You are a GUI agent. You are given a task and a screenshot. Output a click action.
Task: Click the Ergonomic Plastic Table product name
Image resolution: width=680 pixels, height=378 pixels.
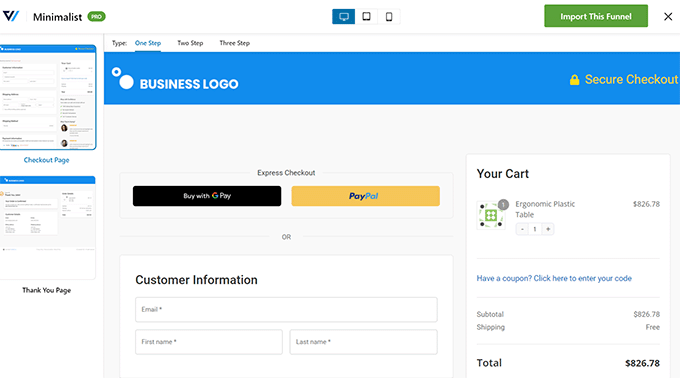[545, 209]
